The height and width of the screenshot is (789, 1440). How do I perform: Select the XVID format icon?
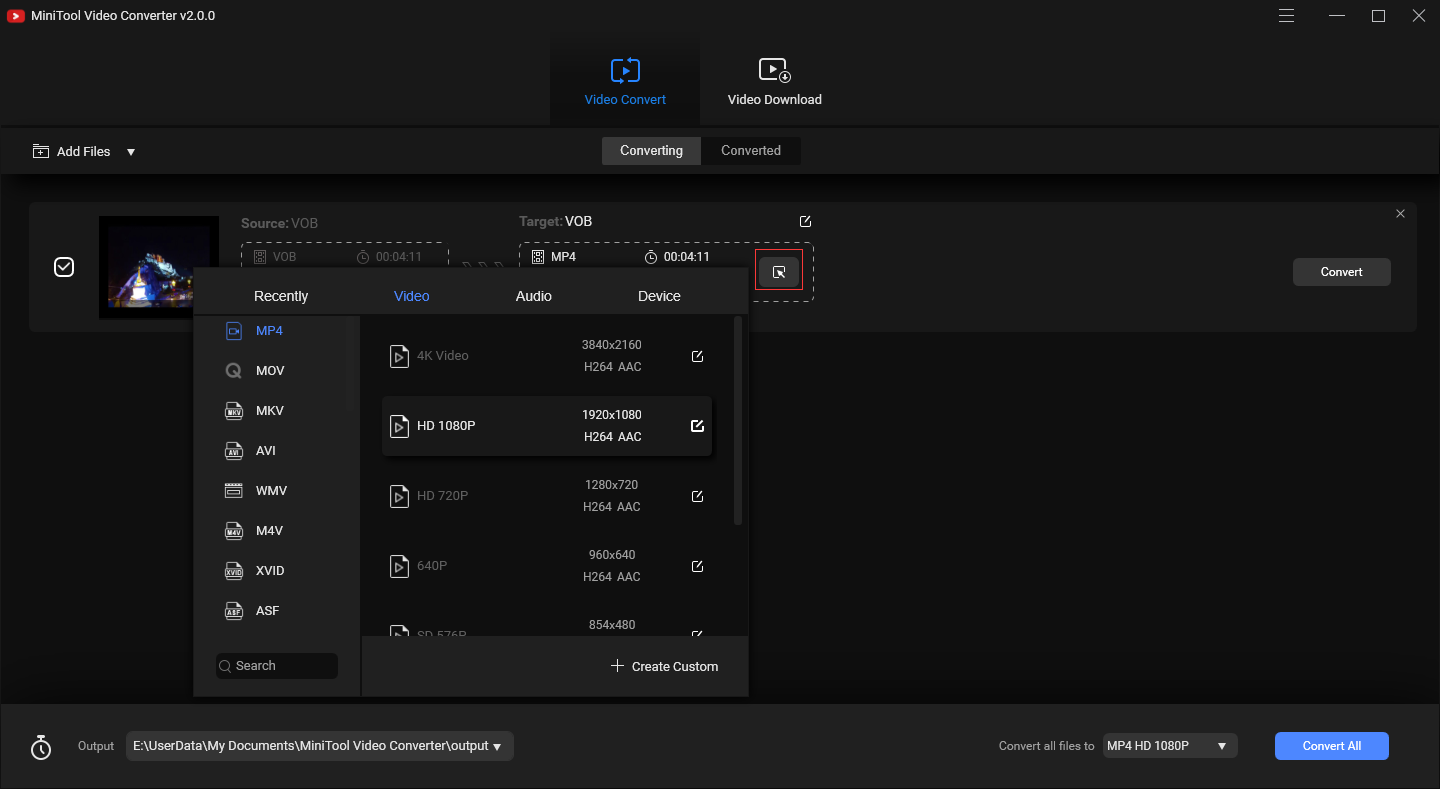pos(233,570)
